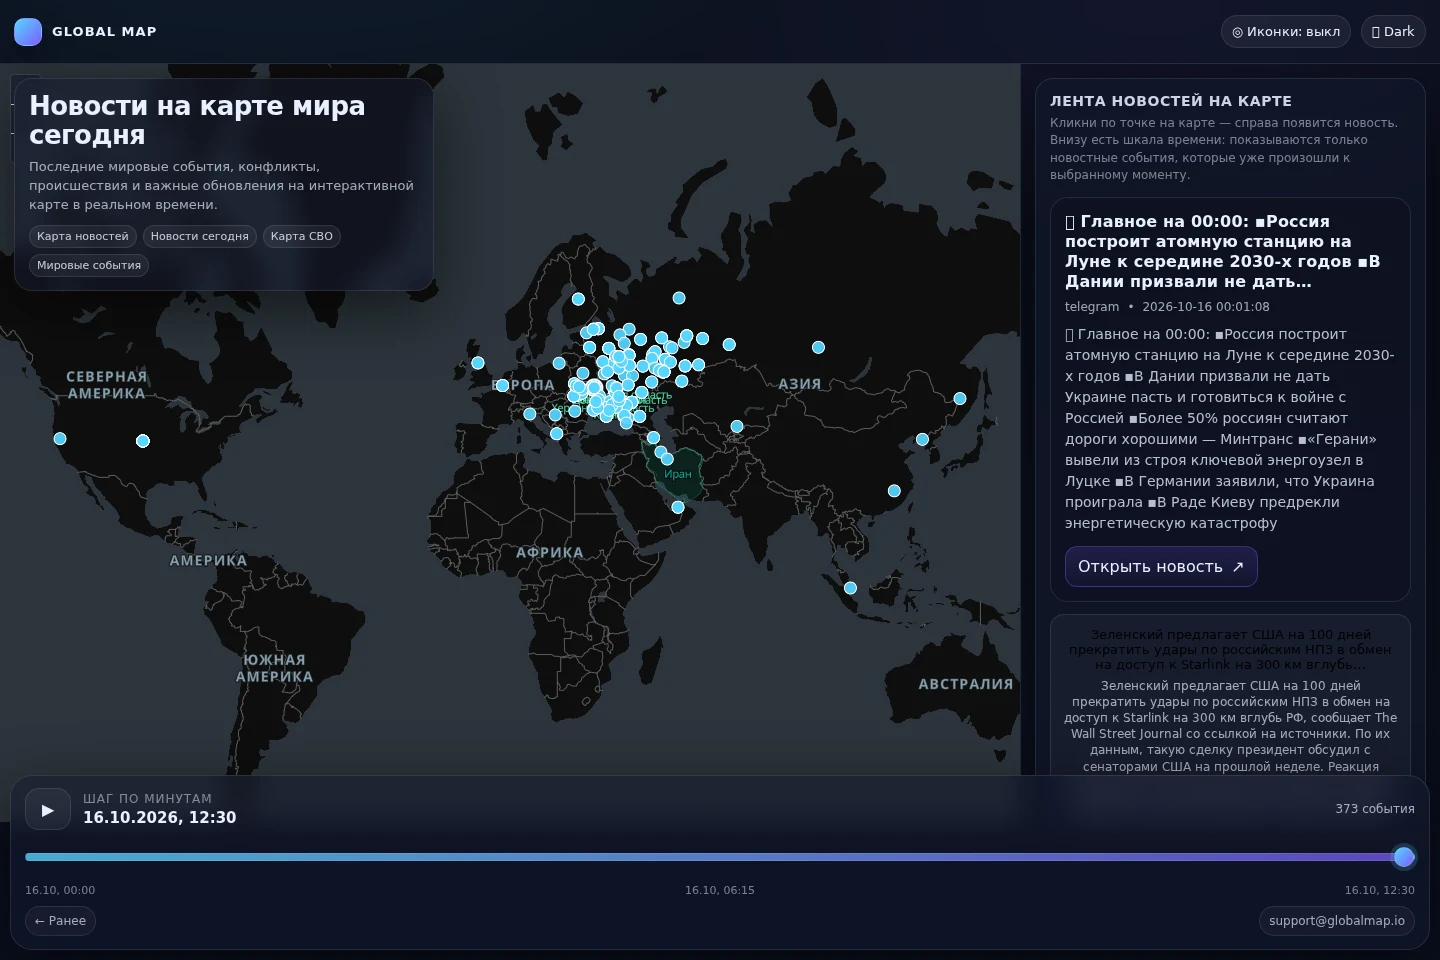Open the support@globalmap.io link

(1336, 921)
